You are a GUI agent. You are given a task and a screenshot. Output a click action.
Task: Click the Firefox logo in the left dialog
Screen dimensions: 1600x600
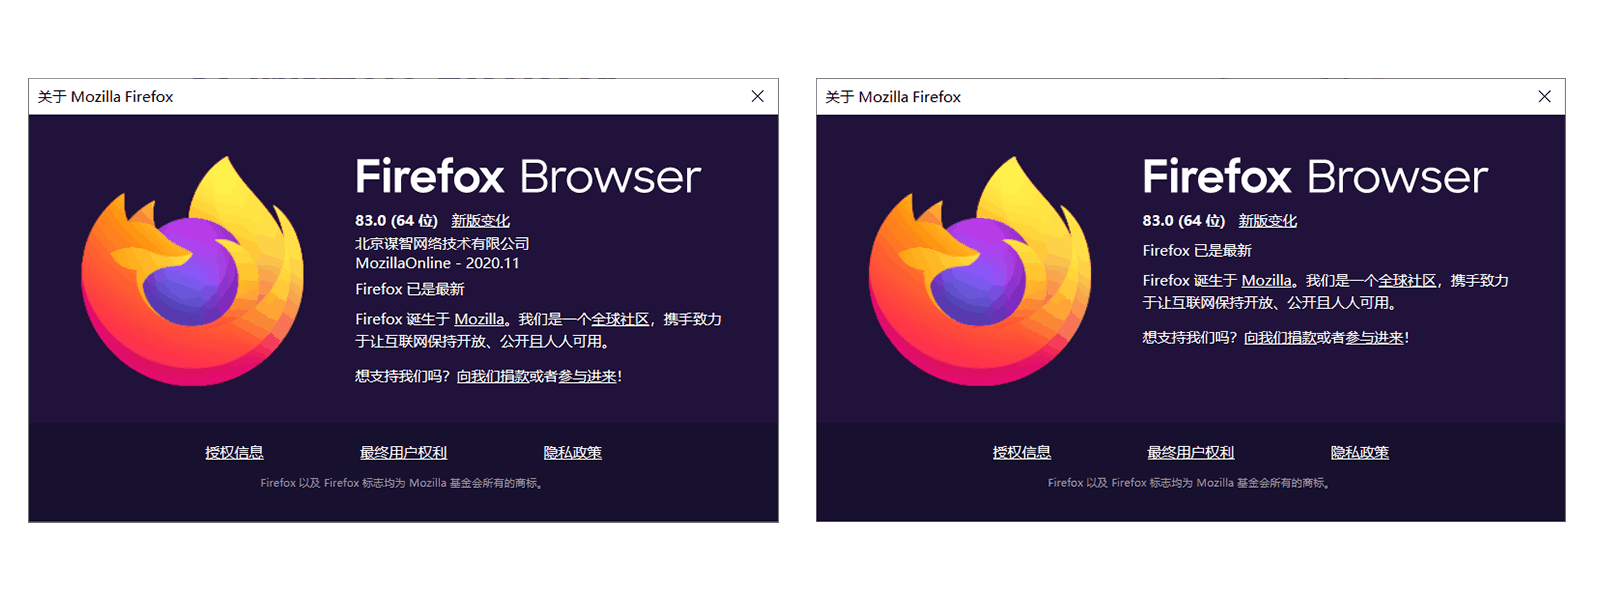coord(192,271)
